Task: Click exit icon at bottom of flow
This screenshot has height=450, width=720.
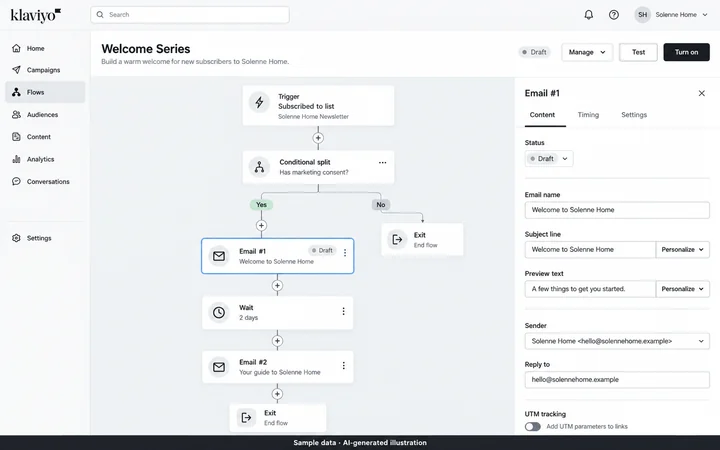Action: pyautogui.click(x=247, y=417)
